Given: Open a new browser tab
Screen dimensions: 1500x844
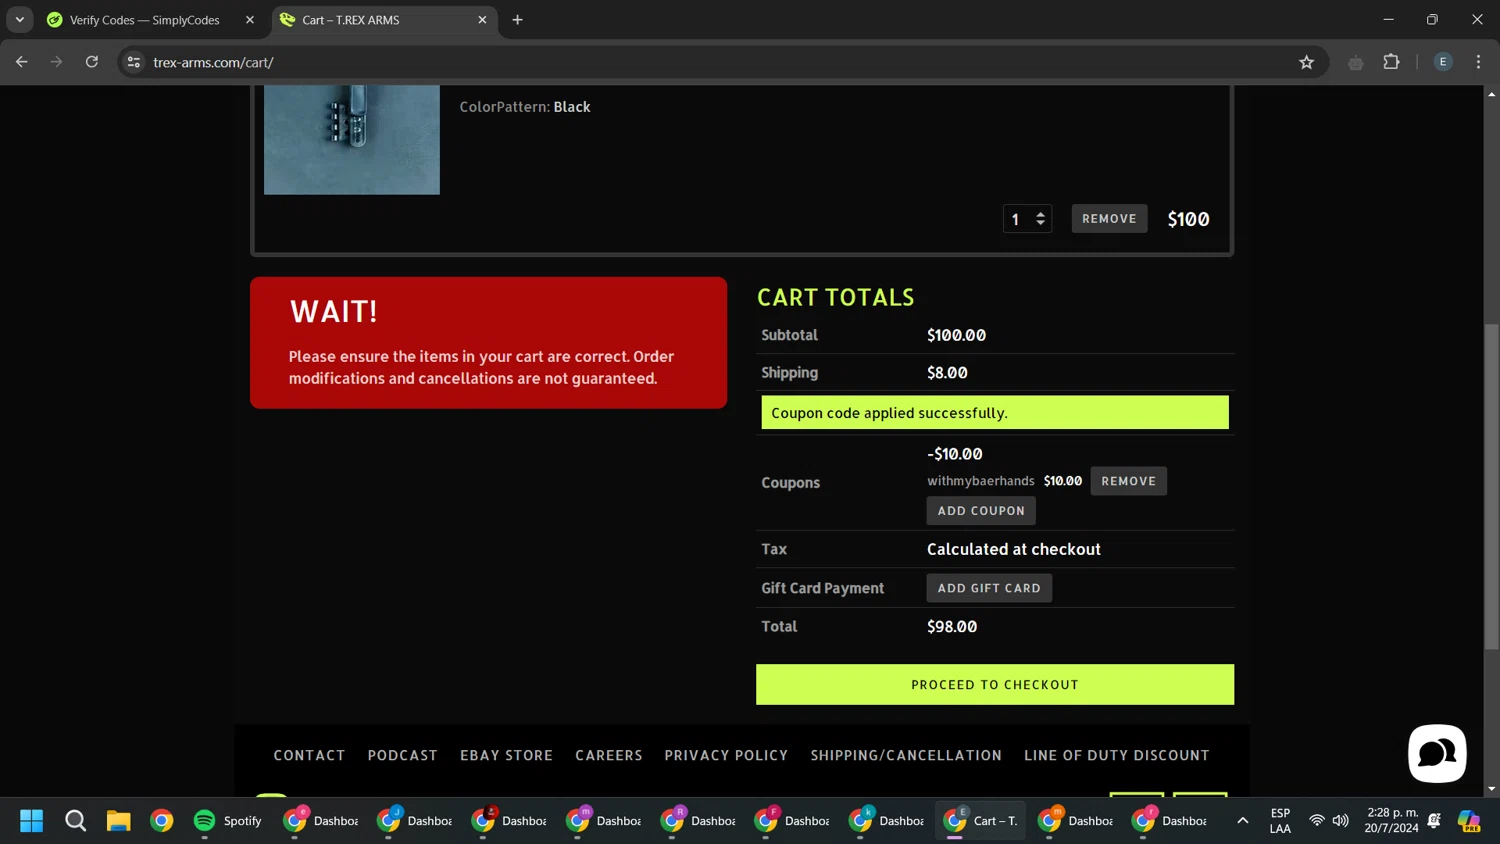Looking at the screenshot, I should click(x=517, y=20).
